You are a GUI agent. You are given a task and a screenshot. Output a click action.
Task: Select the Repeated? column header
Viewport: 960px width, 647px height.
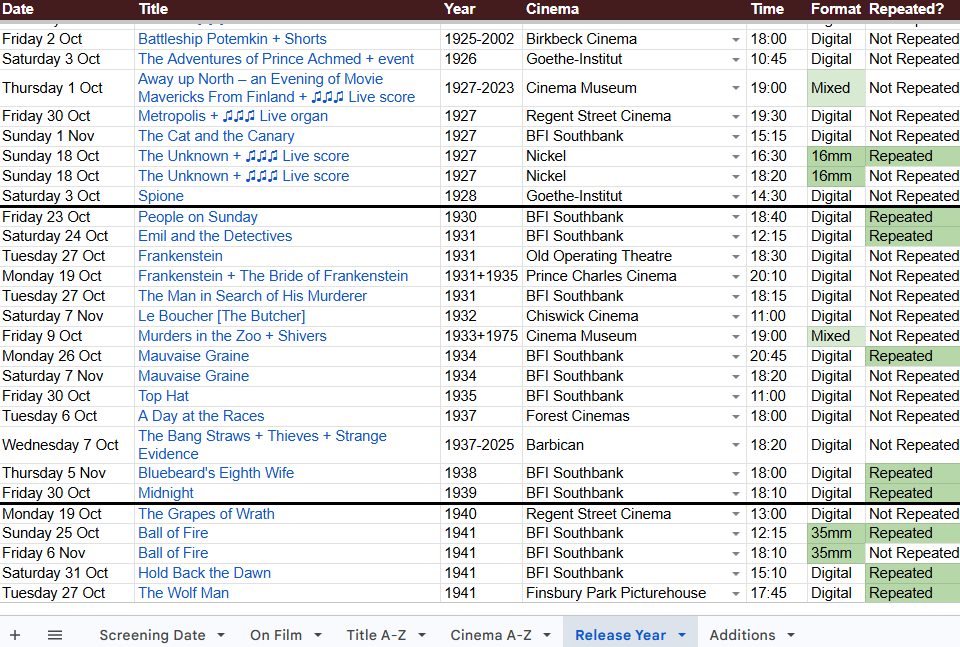click(x=907, y=9)
